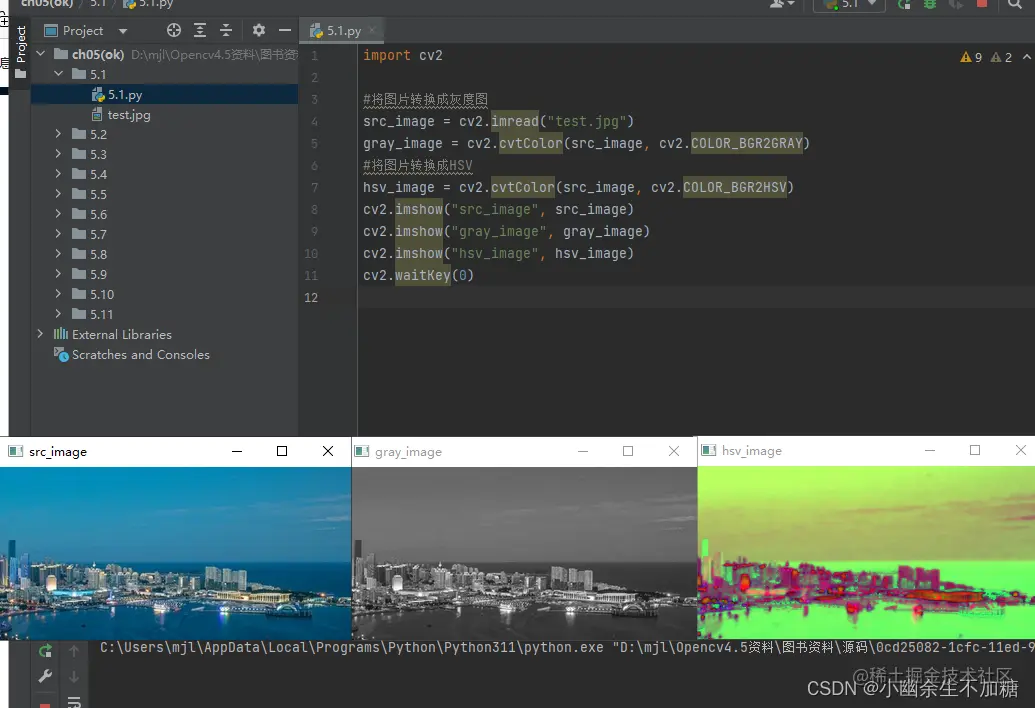The image size is (1035, 708).
Task: Expand the 5.4 folder
Action: (59, 174)
